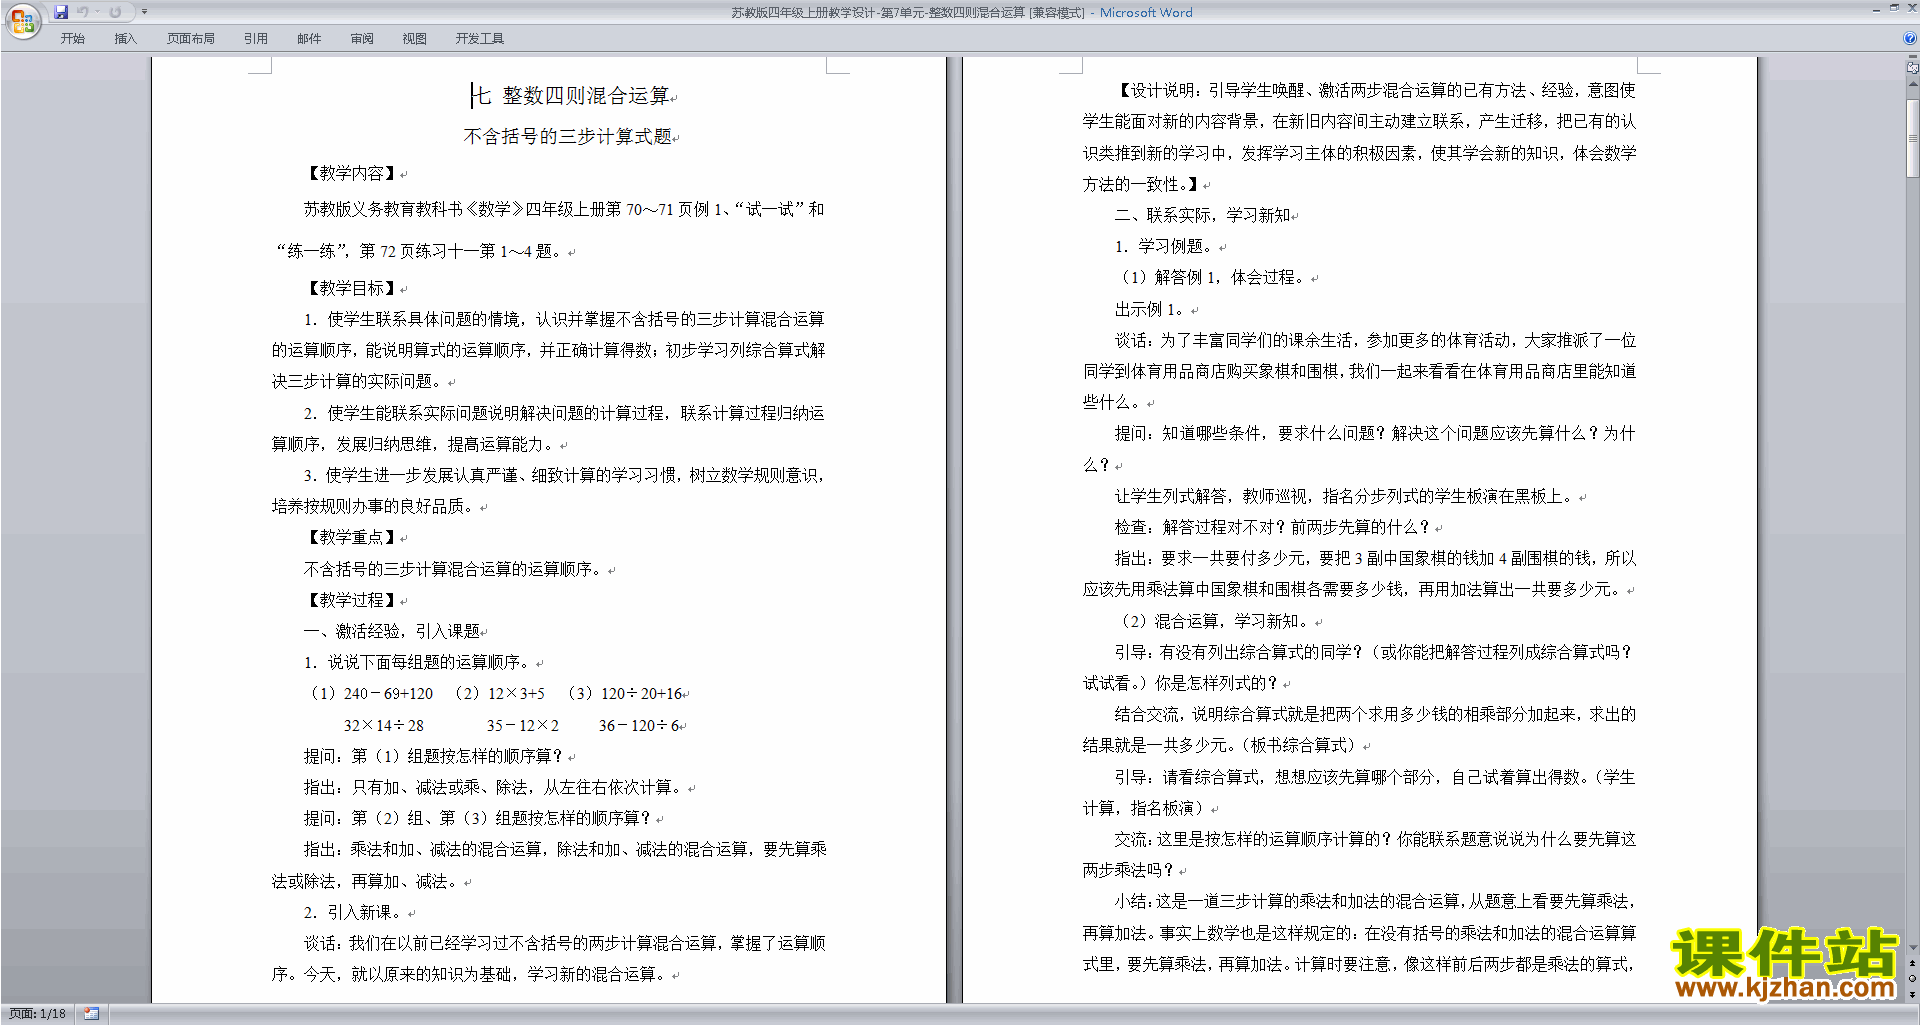Expand the Undo history dropdown arrow
Screen dimensions: 1920x1025
pos(98,12)
